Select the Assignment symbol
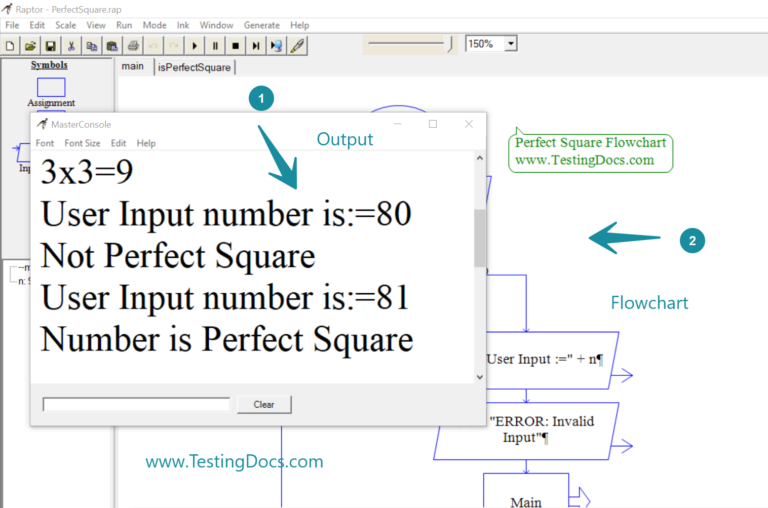Viewport: 768px width, 508px height. tap(50, 88)
